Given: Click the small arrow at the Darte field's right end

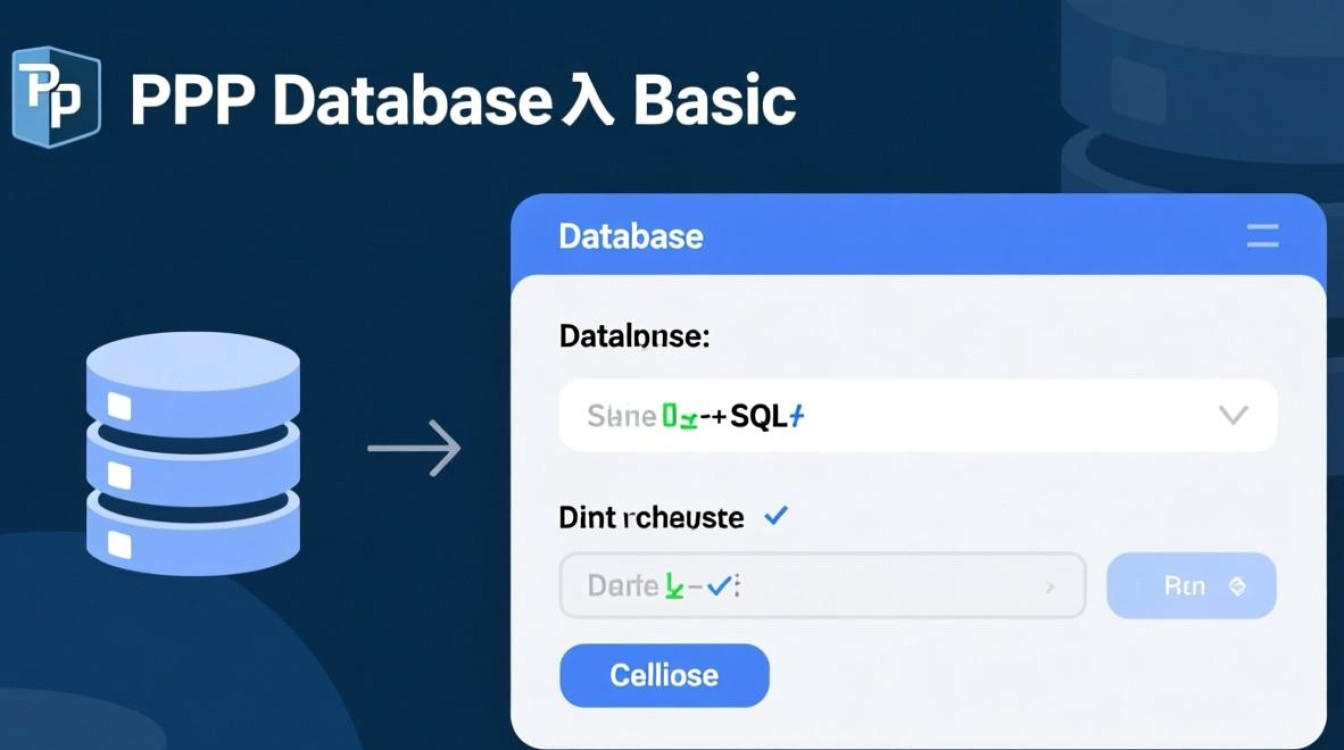Looking at the screenshot, I should pos(1049,588).
